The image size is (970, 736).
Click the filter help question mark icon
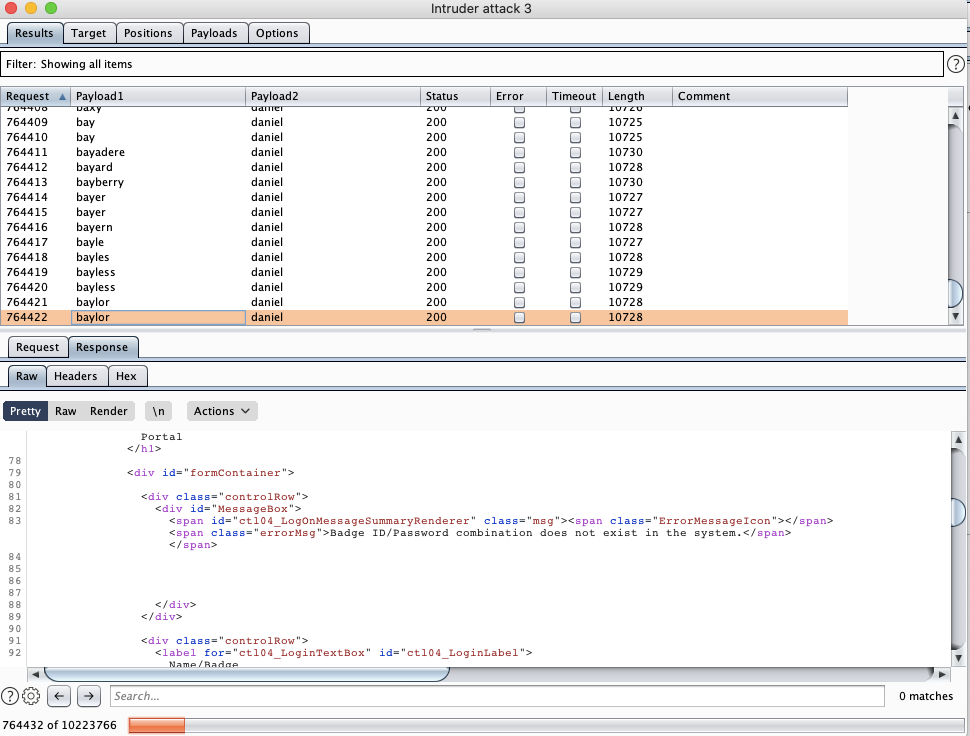956,64
